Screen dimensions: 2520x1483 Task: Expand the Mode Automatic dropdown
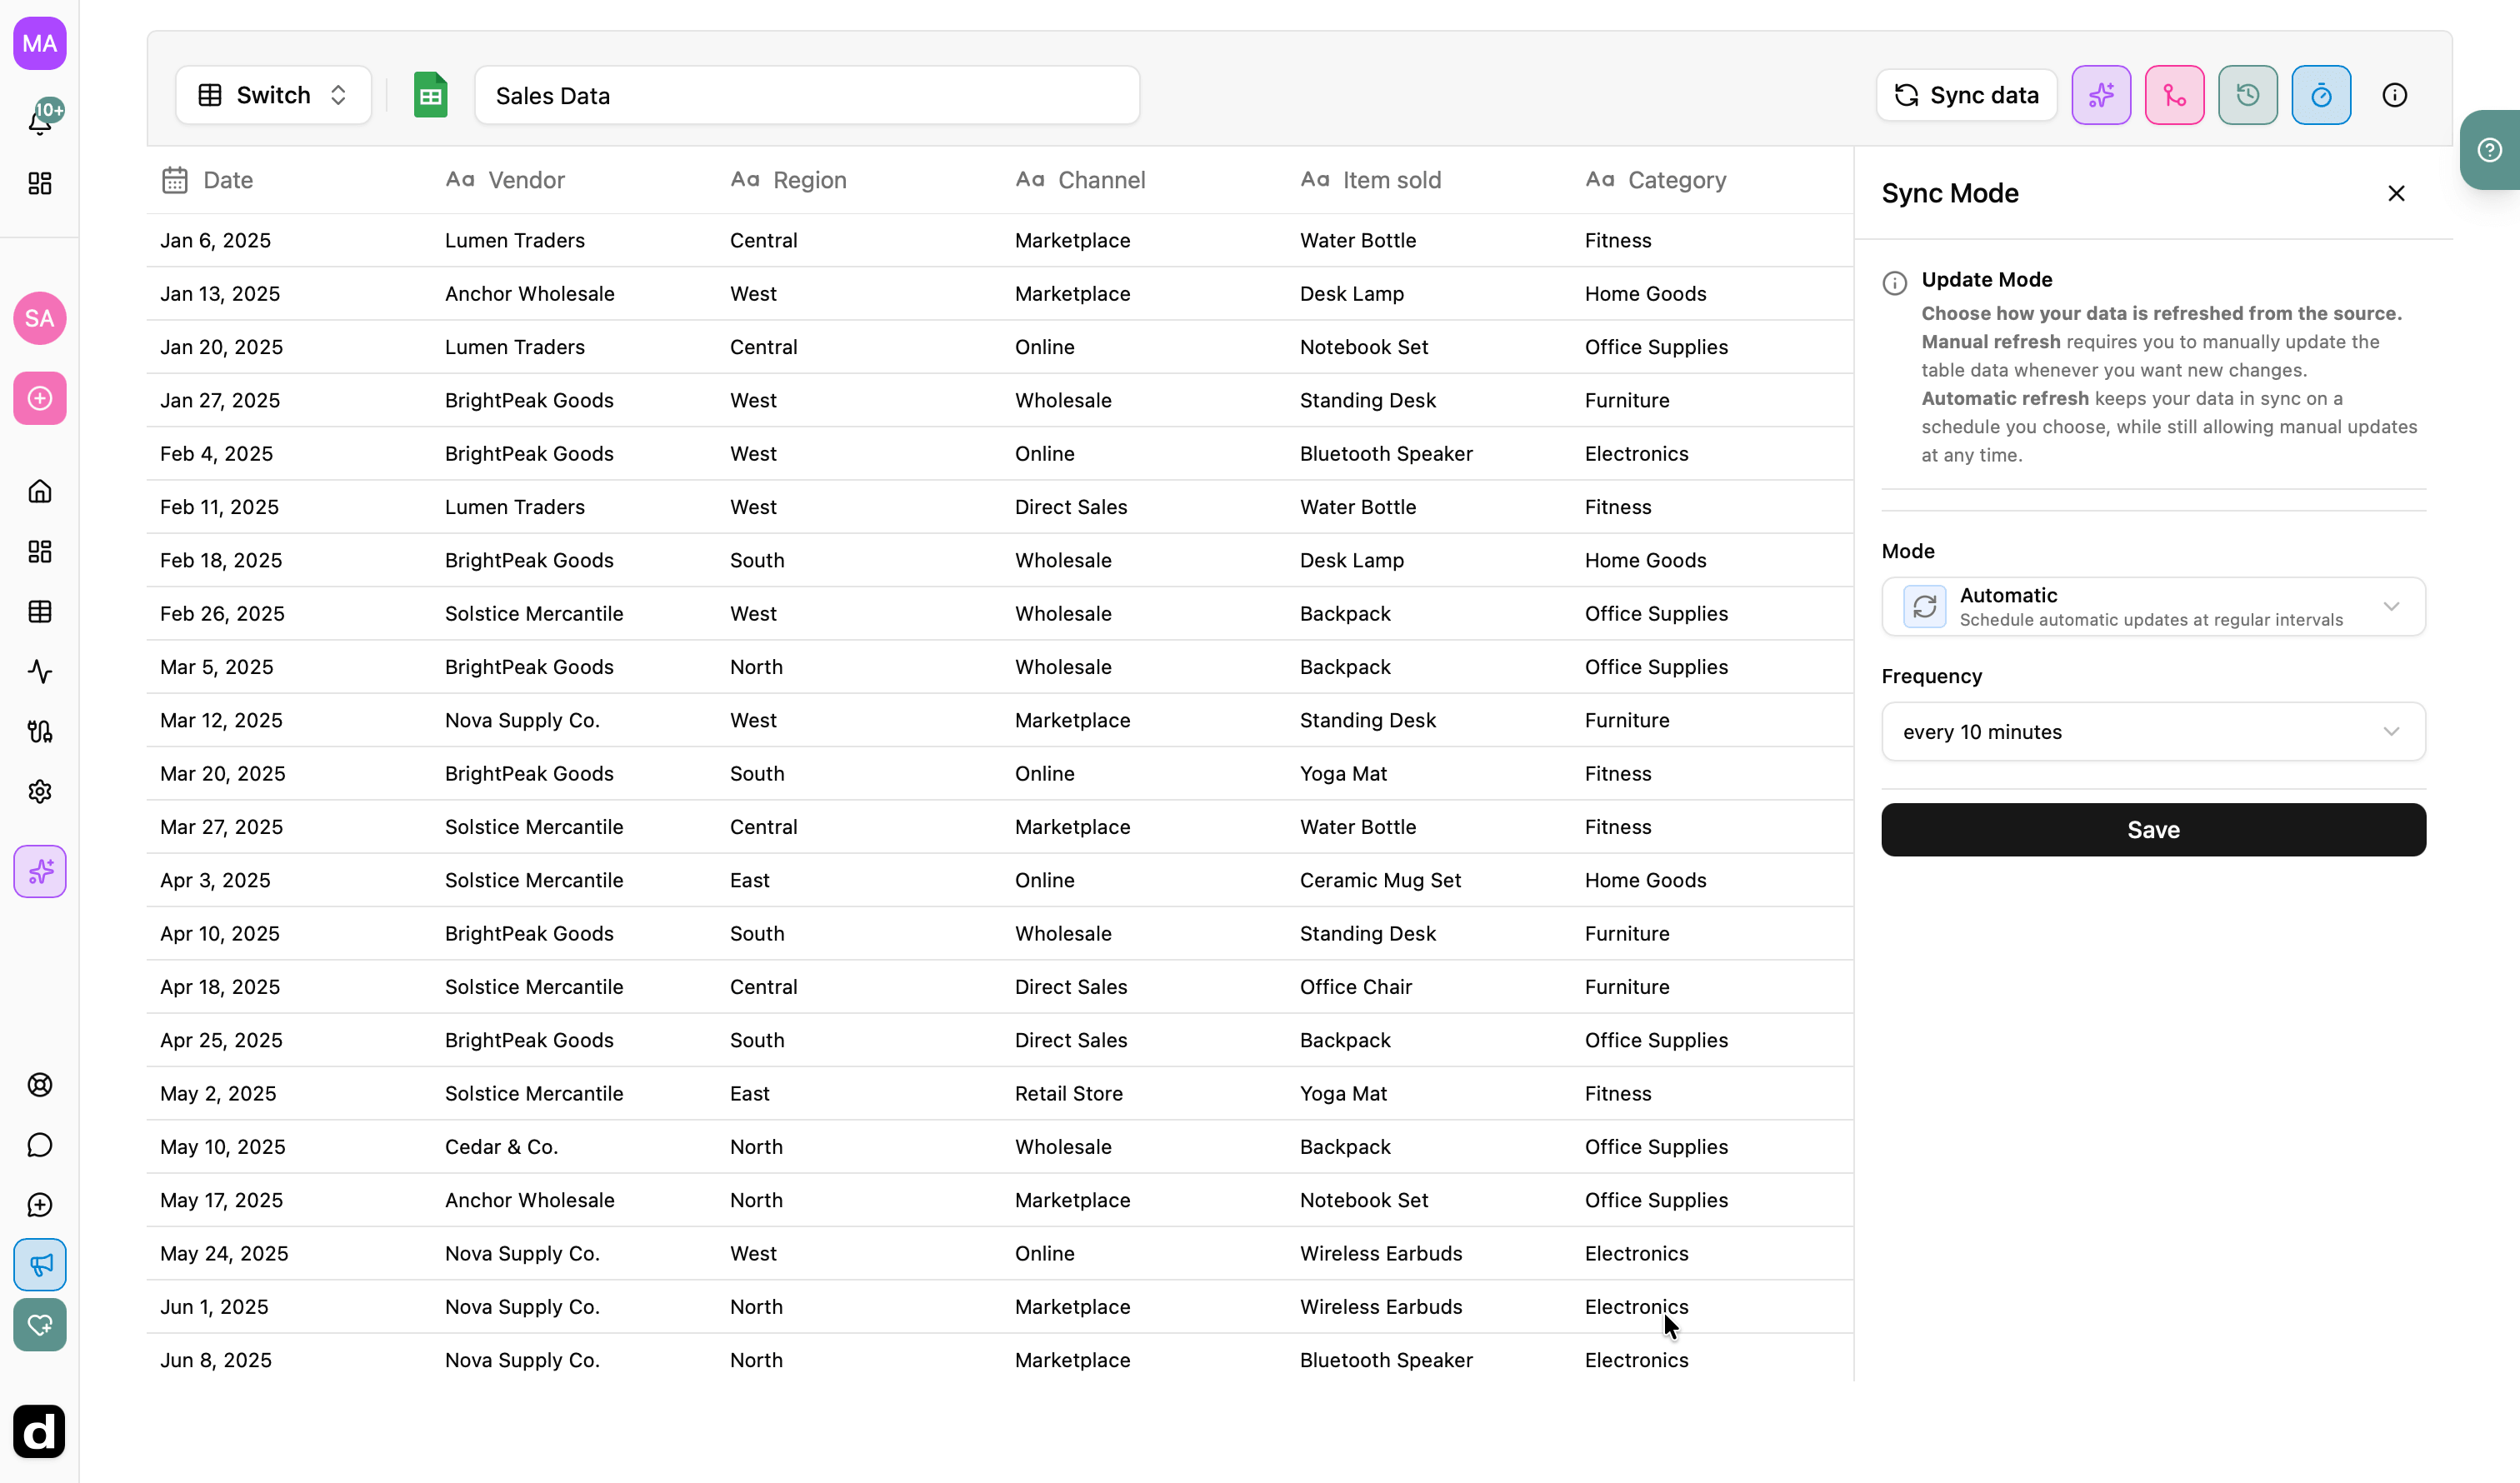[2153, 606]
